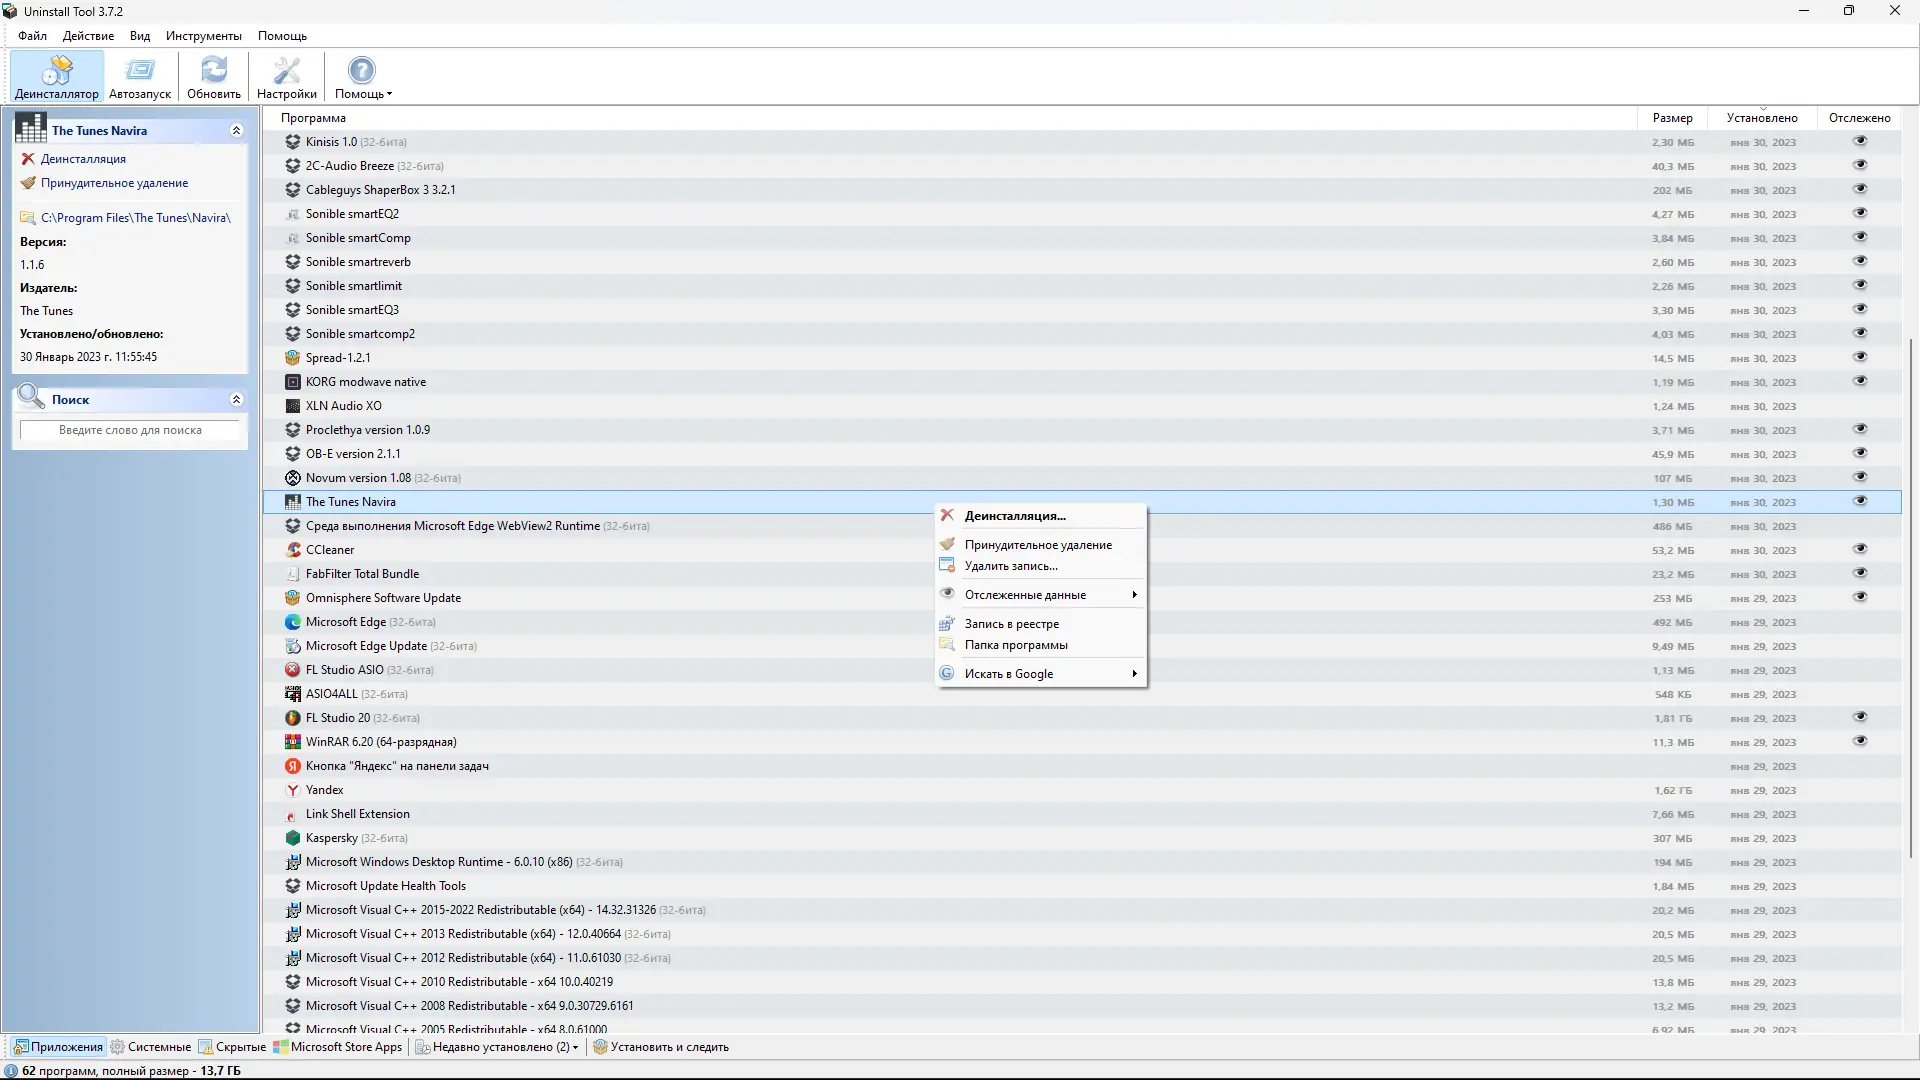This screenshot has width=1920, height=1080.
Task: Open the Недавно установленные dropdown
Action: pos(496,1047)
